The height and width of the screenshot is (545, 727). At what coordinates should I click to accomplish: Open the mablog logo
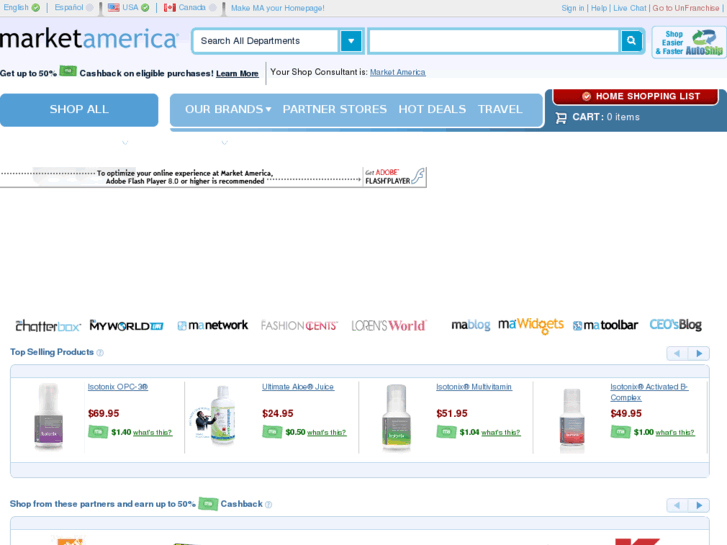[x=471, y=325]
